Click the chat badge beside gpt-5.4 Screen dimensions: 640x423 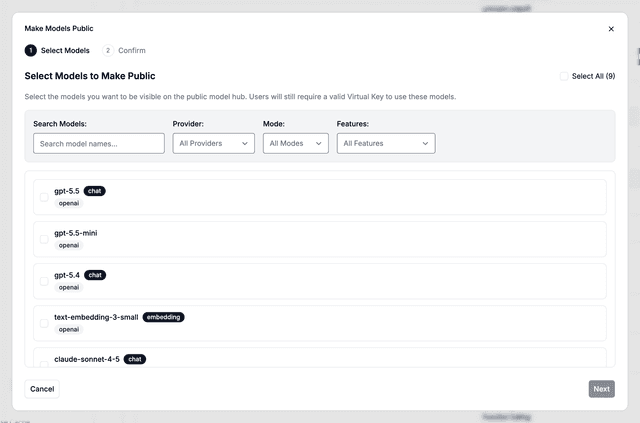click(x=95, y=275)
